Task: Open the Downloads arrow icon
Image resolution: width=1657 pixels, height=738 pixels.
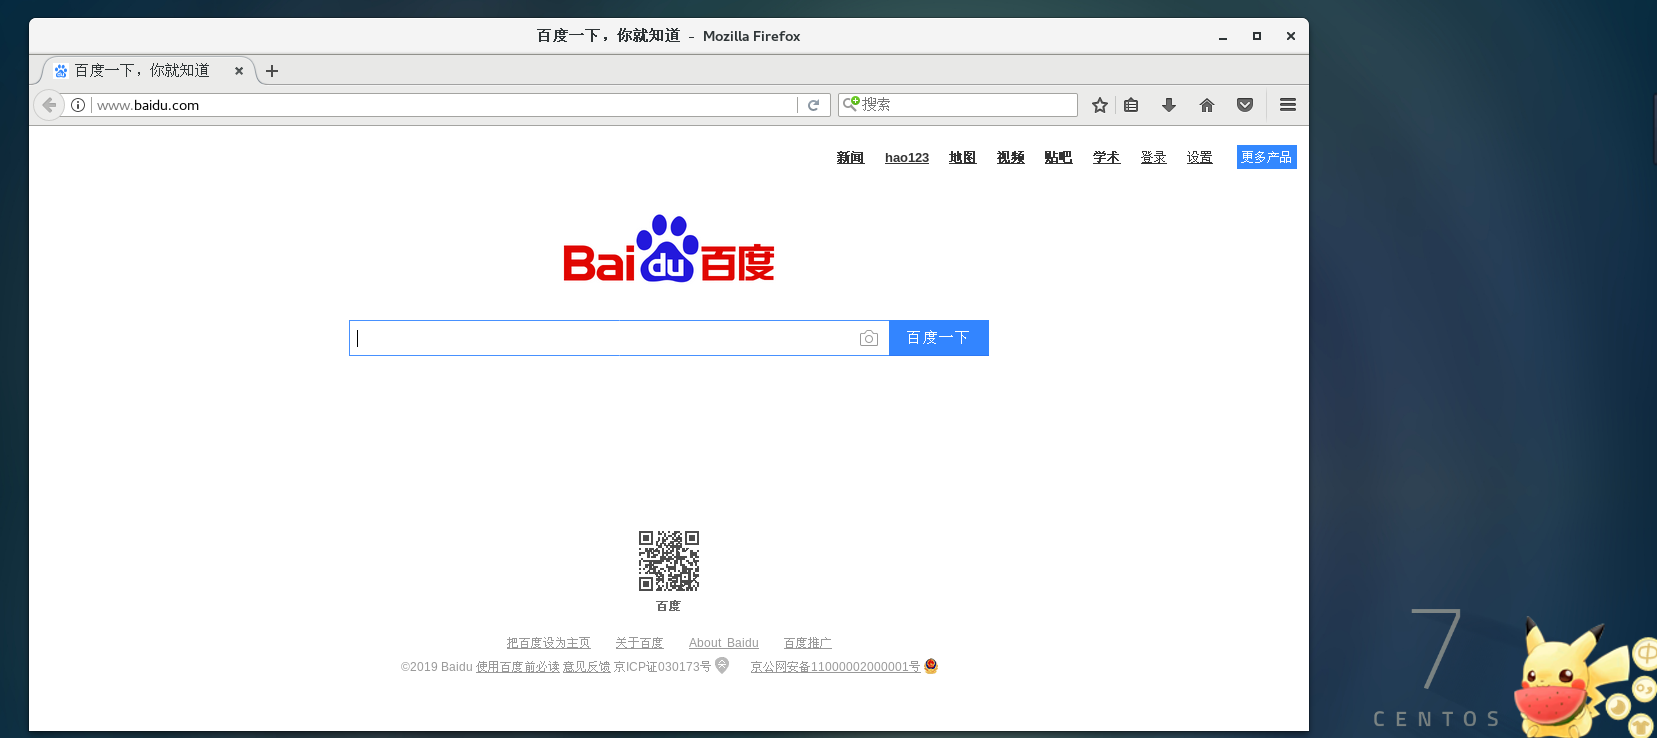Action: 1169,105
